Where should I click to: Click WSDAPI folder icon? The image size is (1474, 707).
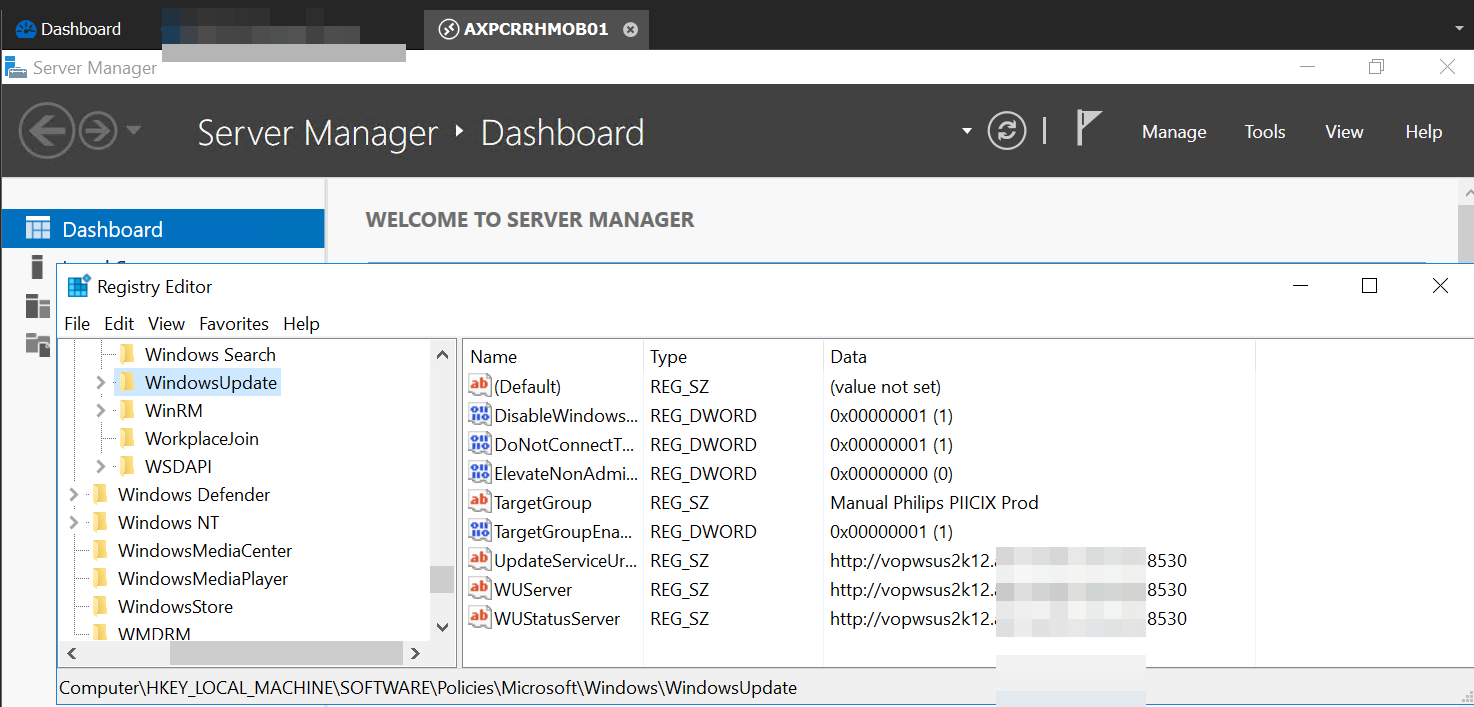126,466
